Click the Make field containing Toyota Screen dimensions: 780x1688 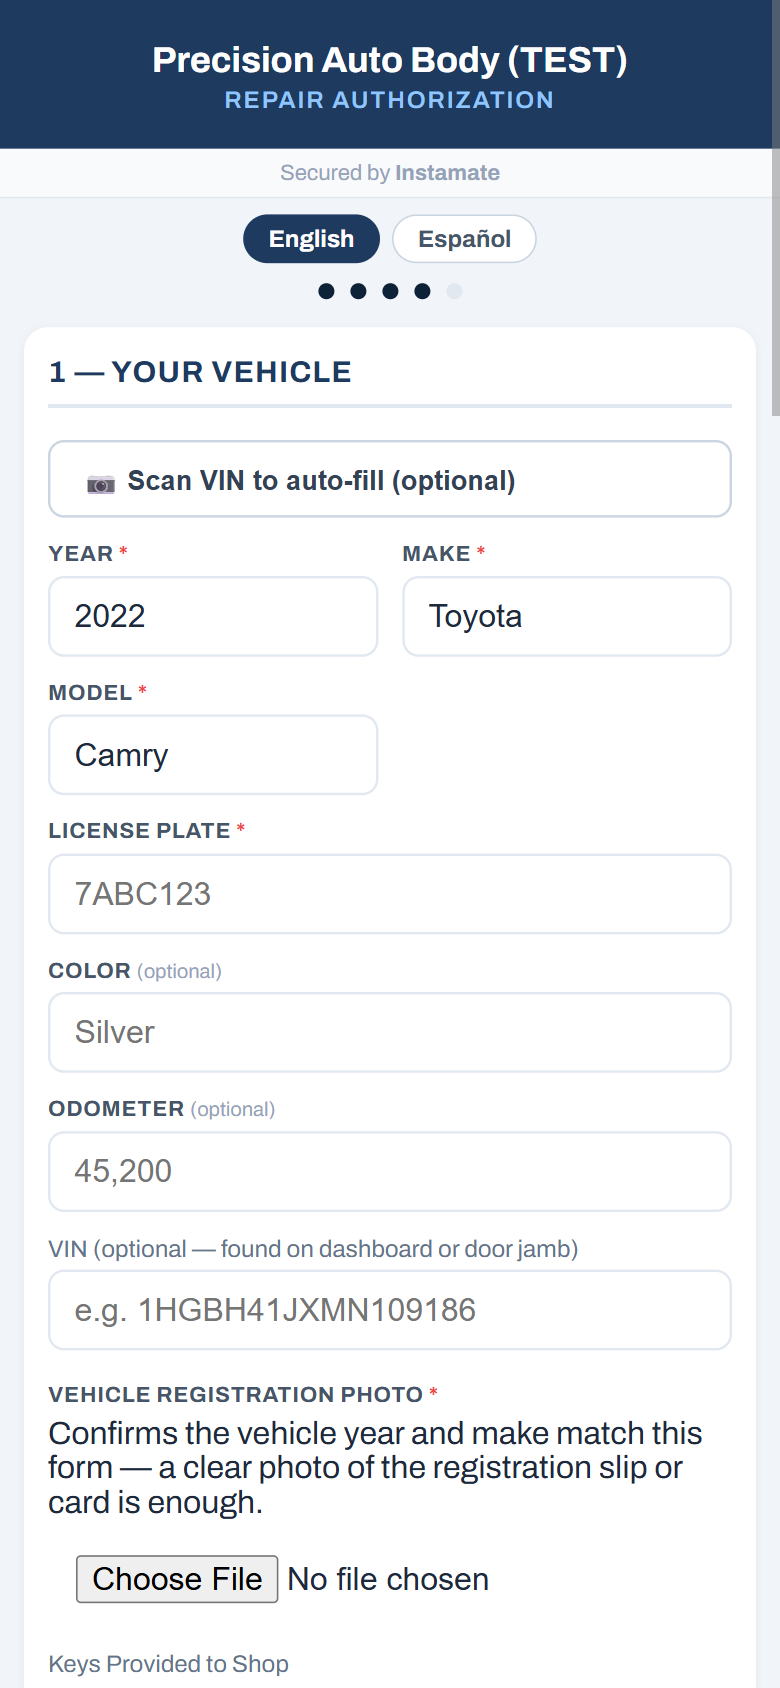(567, 616)
